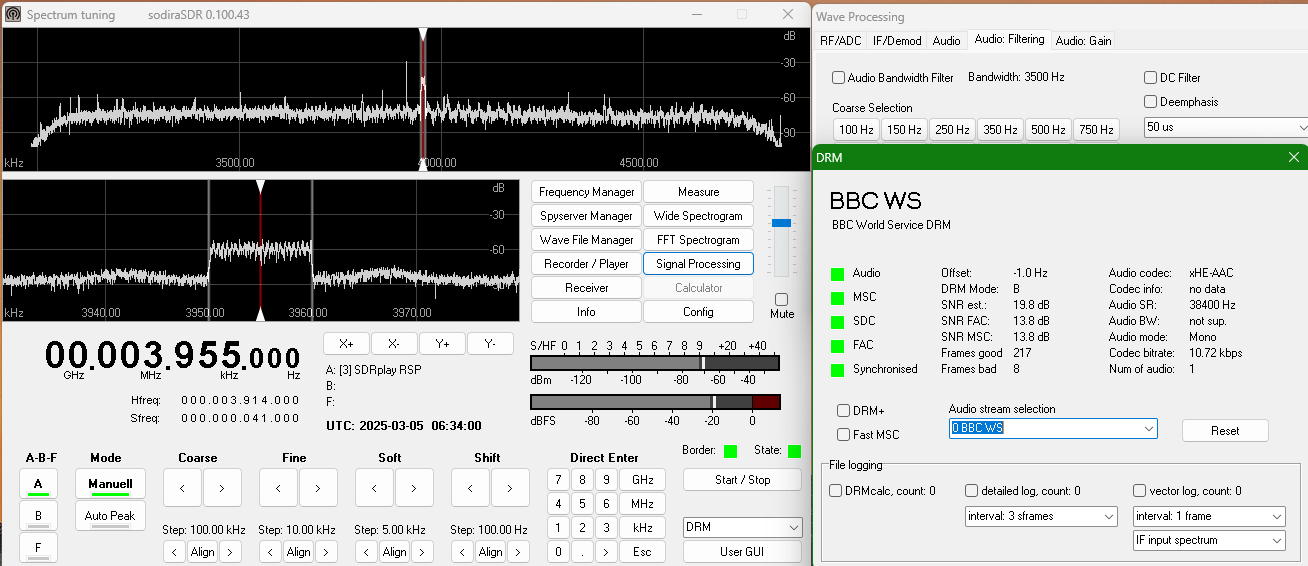Open the interval 3 sframes dropdown
Viewport: 1308px width, 566px height.
pyautogui.click(x=1041, y=516)
